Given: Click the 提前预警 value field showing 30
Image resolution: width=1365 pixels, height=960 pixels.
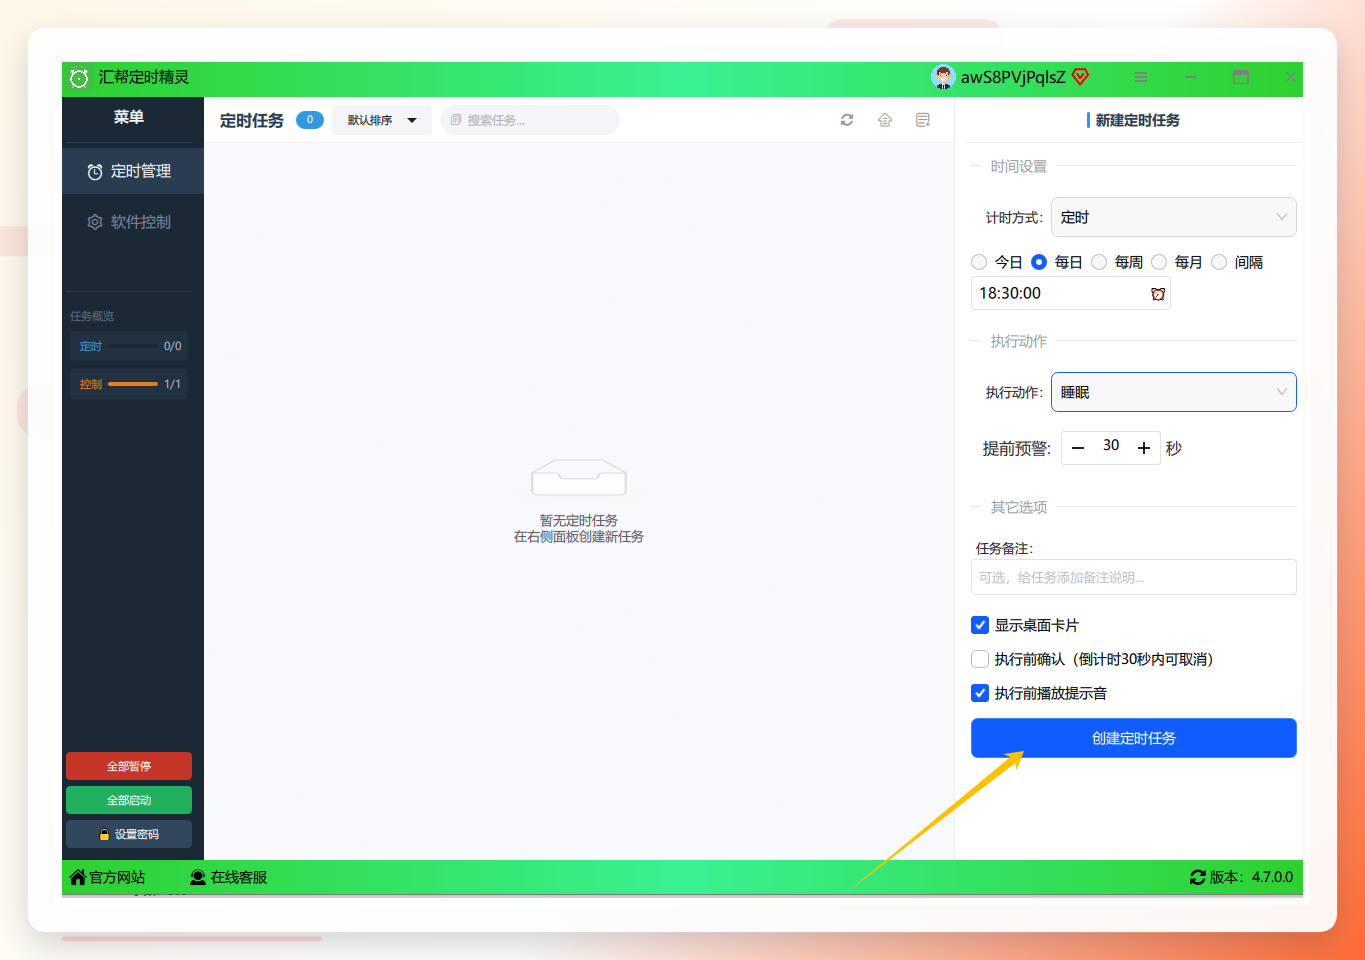Looking at the screenshot, I should (1111, 446).
